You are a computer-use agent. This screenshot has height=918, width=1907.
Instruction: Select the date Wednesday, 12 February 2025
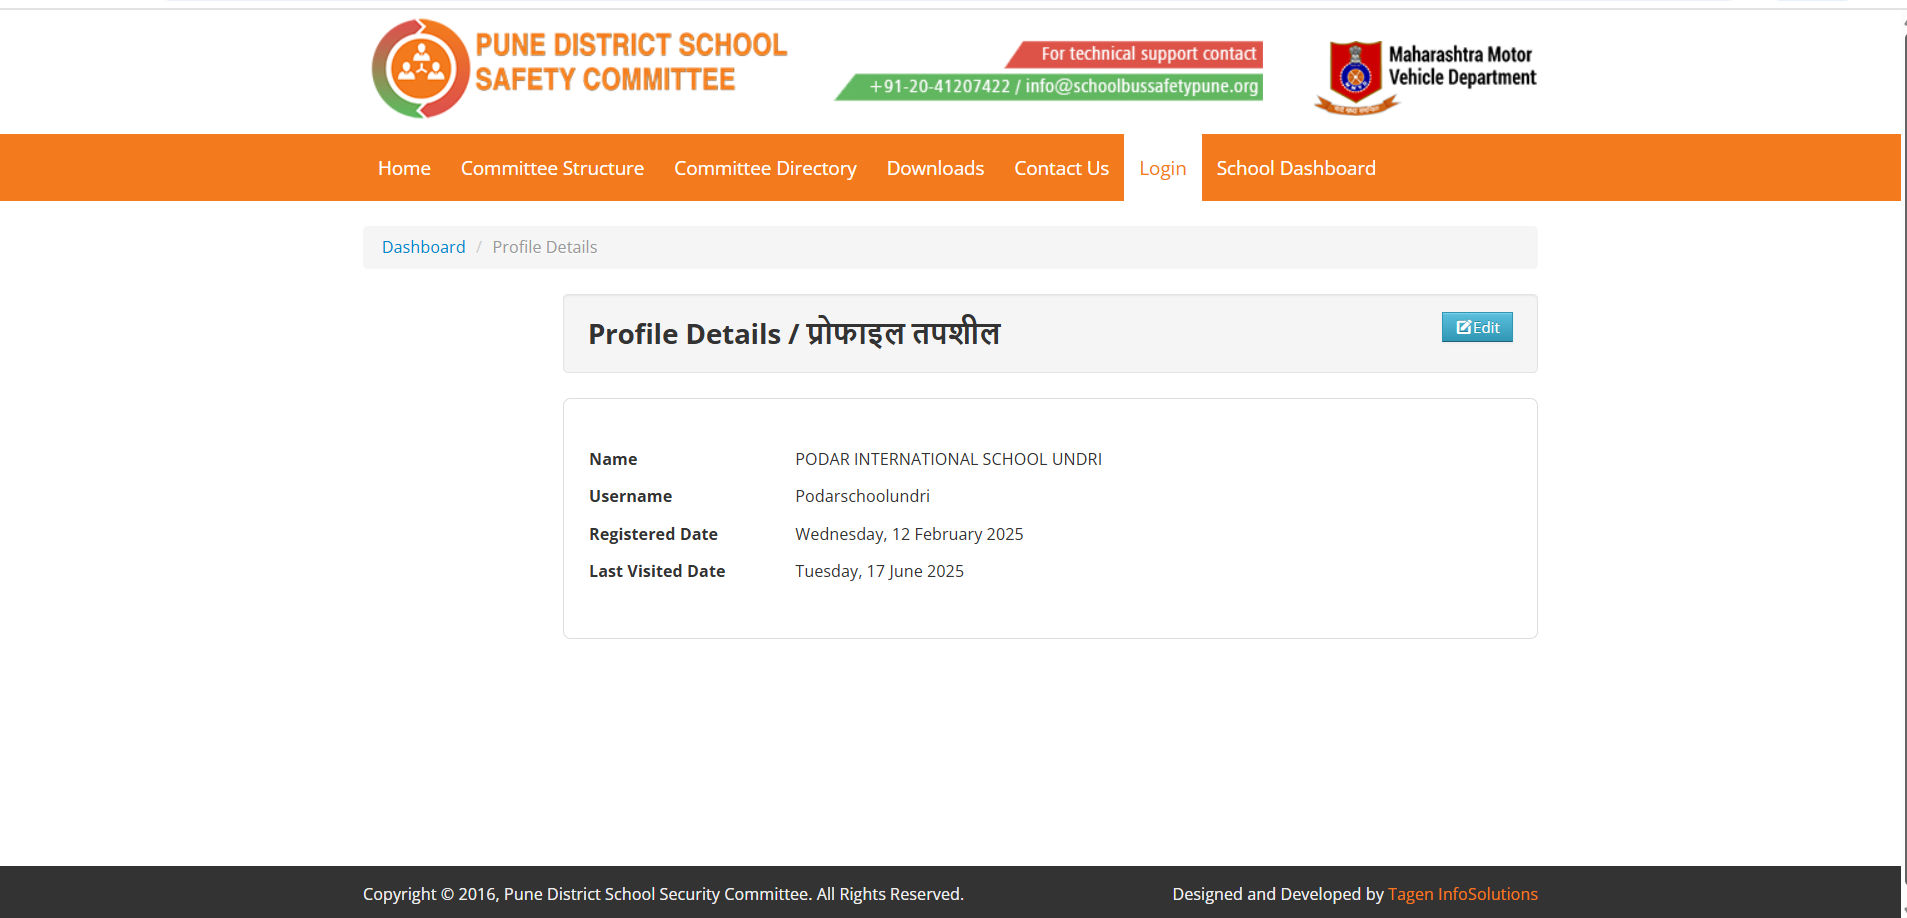pos(909,534)
